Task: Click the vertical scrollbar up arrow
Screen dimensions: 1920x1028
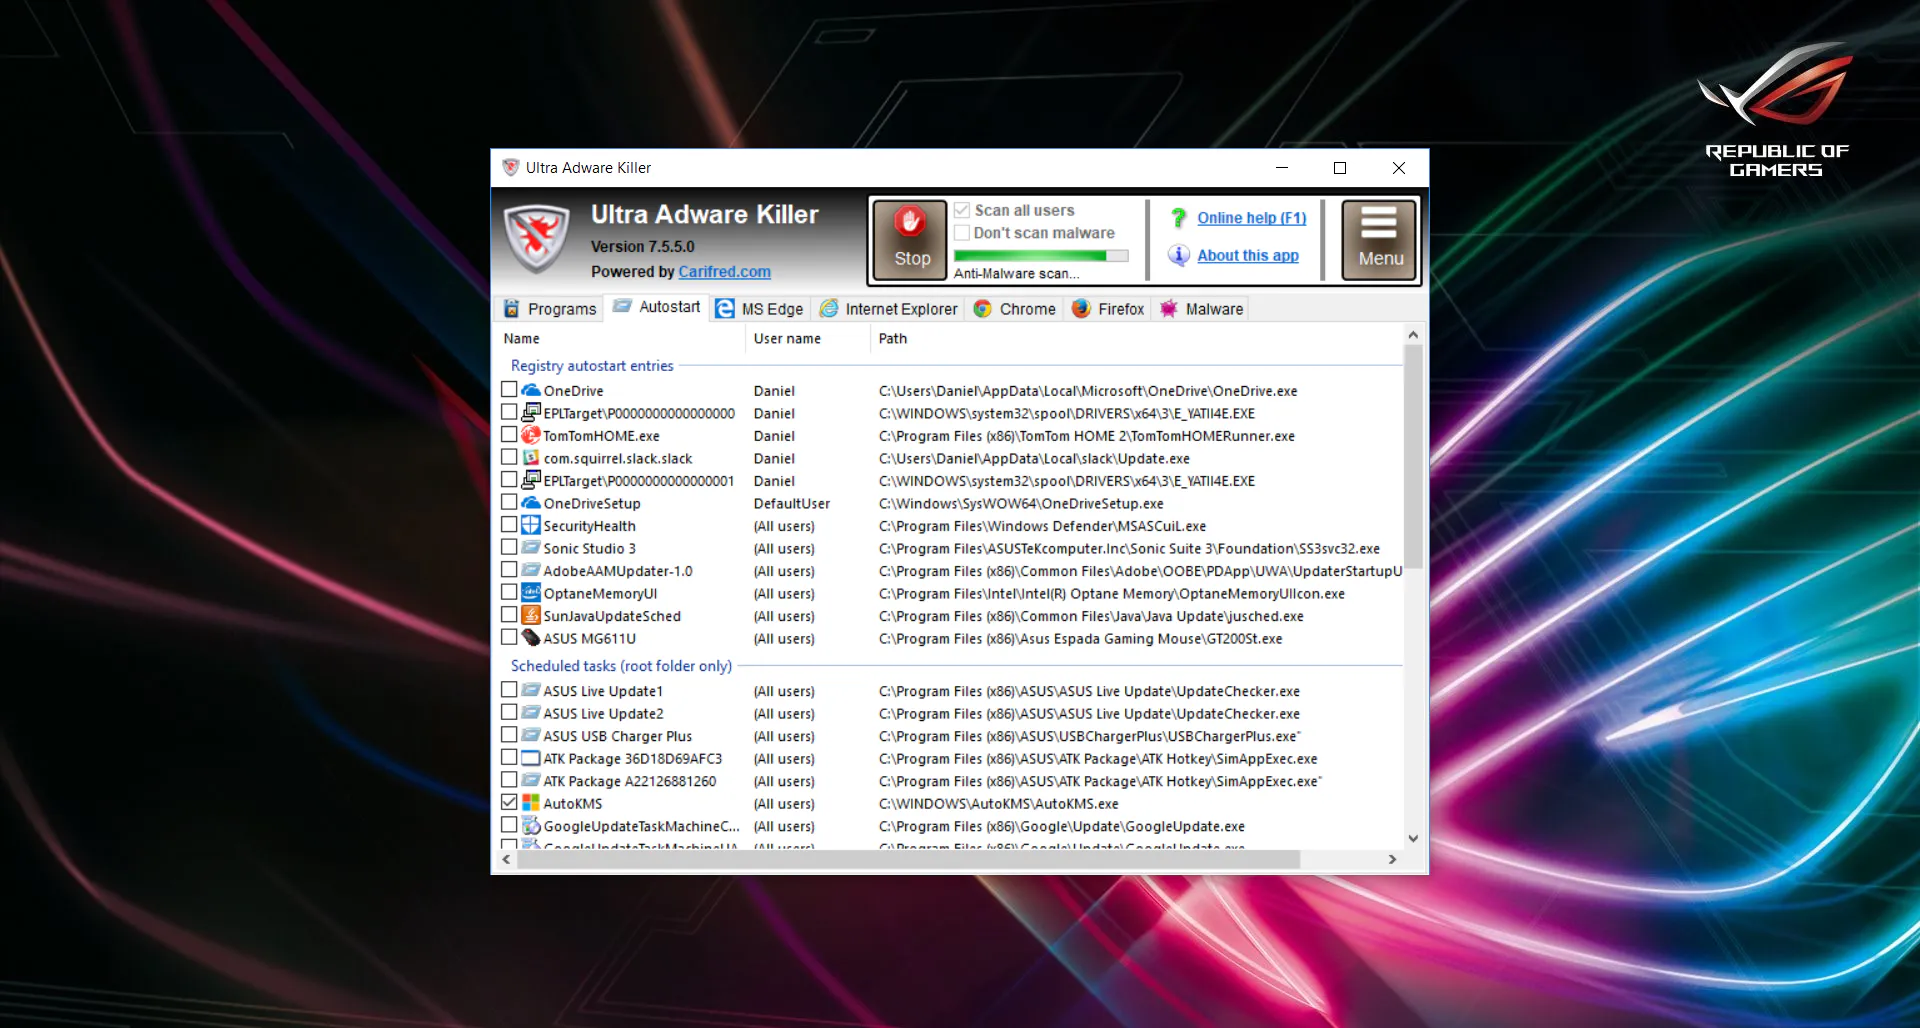Action: (1413, 335)
